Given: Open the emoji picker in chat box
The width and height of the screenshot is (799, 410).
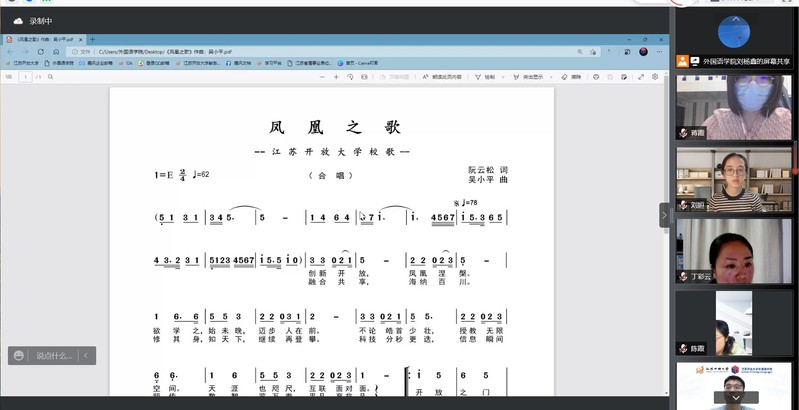Looking at the screenshot, I should coord(19,356).
